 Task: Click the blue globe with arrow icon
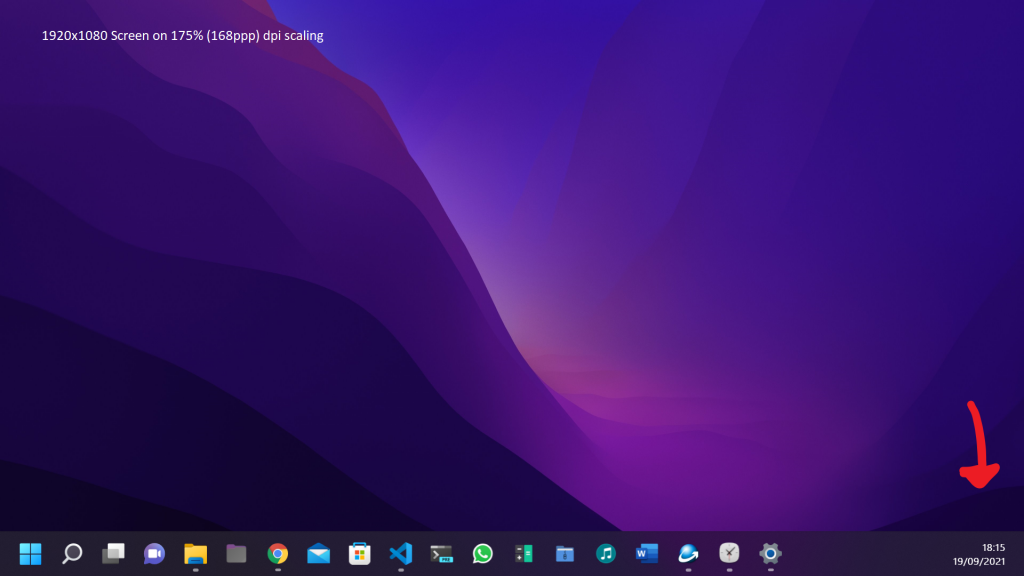pyautogui.click(x=688, y=553)
